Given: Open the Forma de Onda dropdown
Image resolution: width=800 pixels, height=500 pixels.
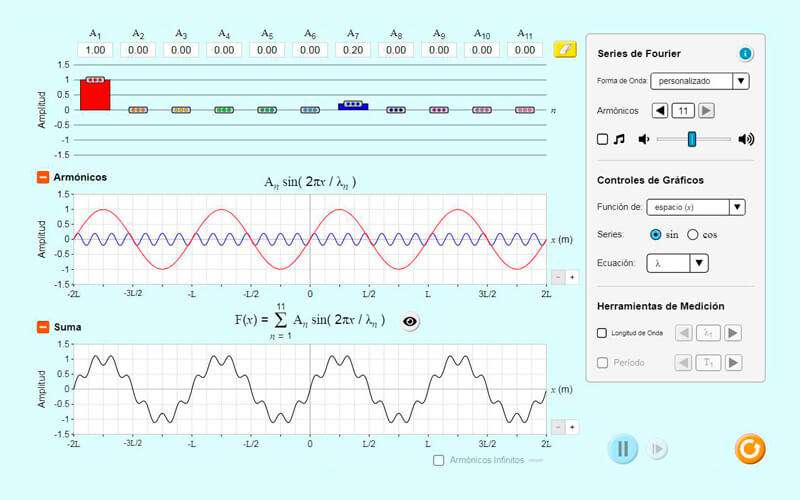Looking at the screenshot, I should [699, 81].
